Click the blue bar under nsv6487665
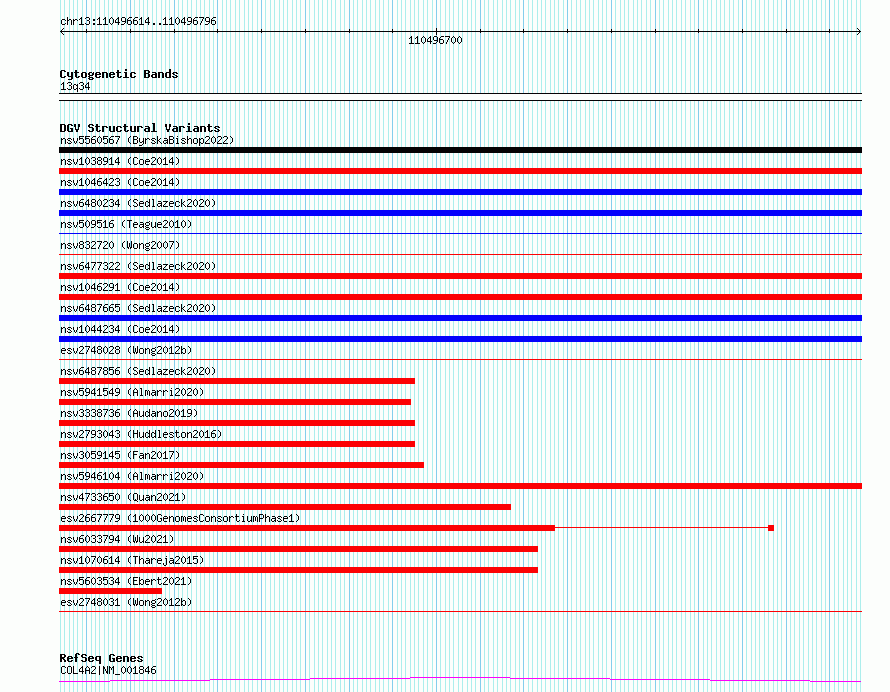 click(x=460, y=318)
